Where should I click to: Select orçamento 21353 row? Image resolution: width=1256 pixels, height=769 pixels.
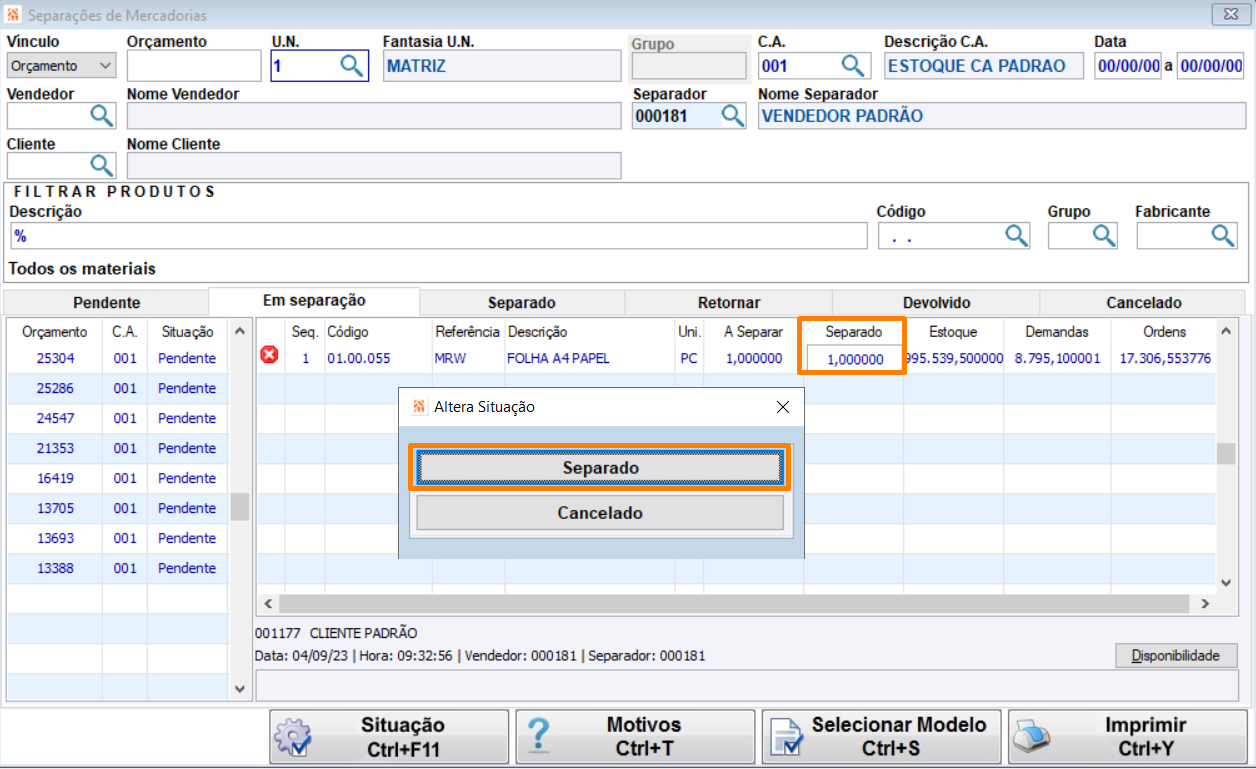coord(118,448)
